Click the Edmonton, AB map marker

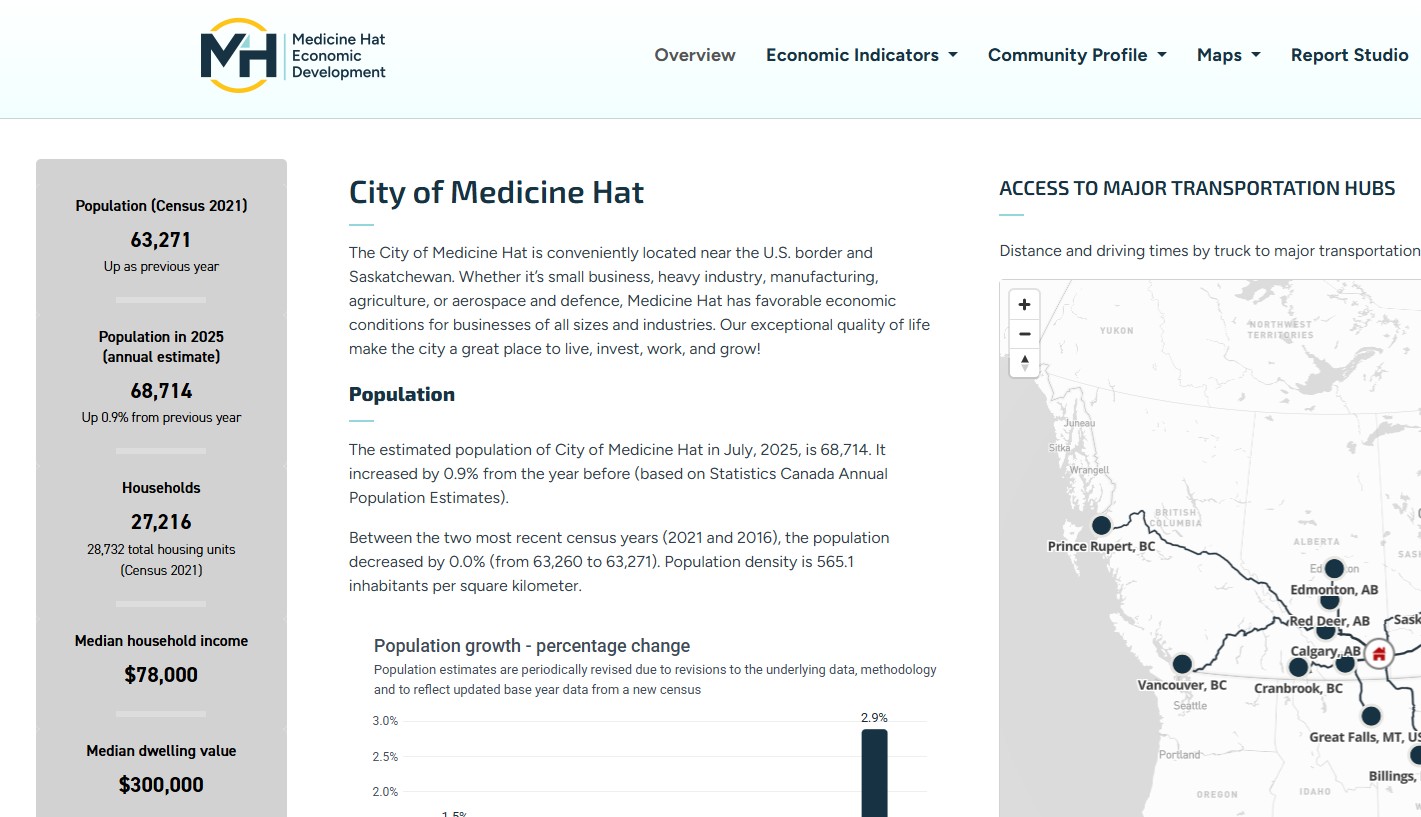[1334, 569]
